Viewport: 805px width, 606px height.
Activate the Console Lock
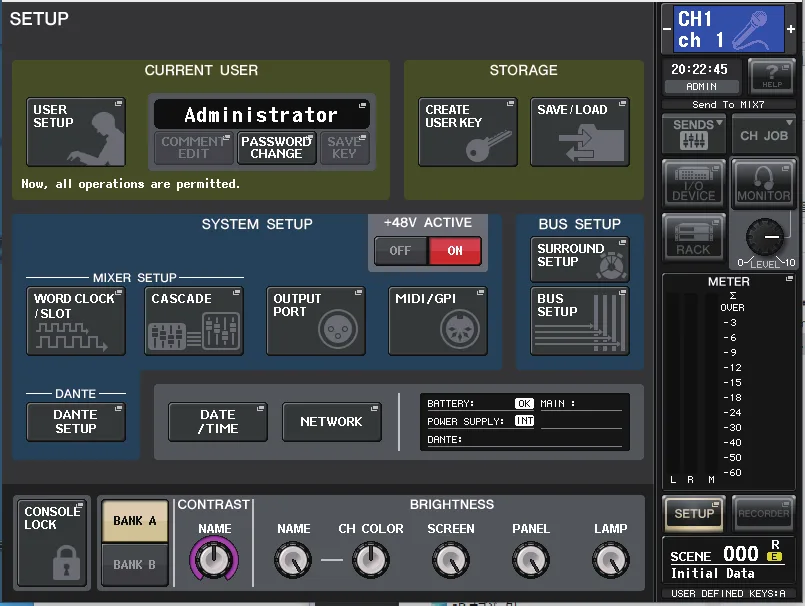click(52, 542)
